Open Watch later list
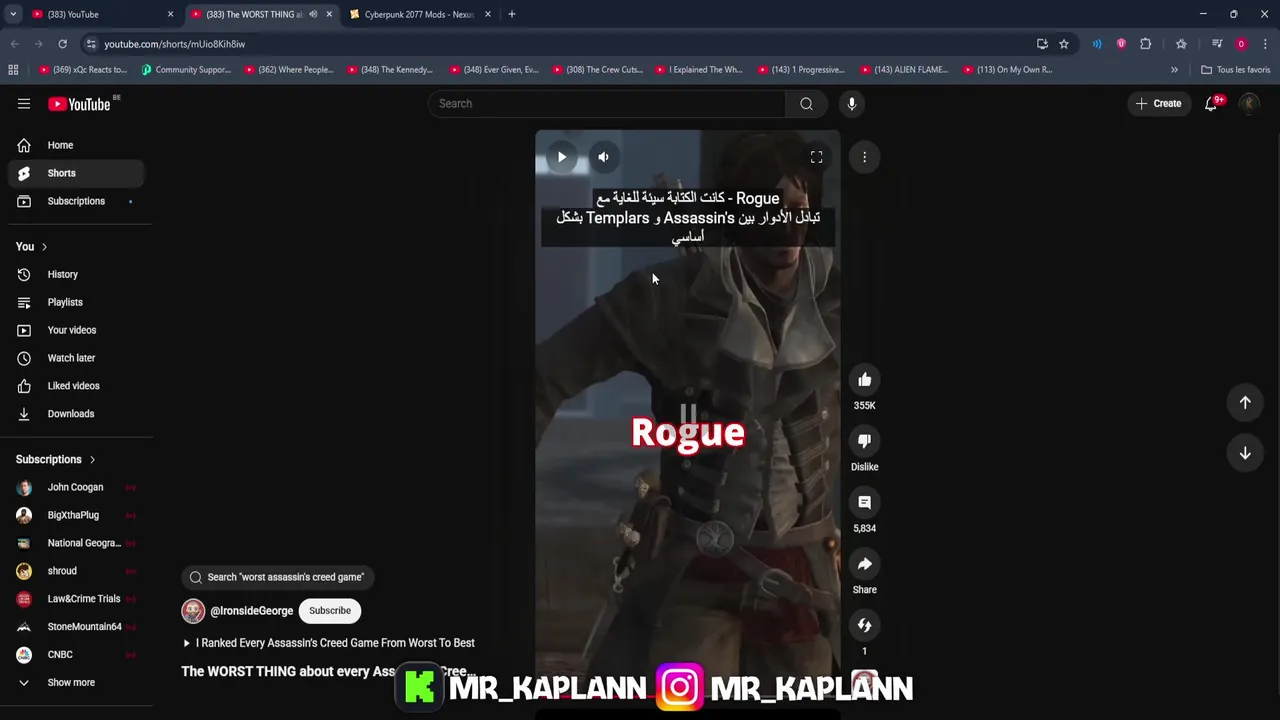Viewport: 1280px width, 720px height. 76,358
